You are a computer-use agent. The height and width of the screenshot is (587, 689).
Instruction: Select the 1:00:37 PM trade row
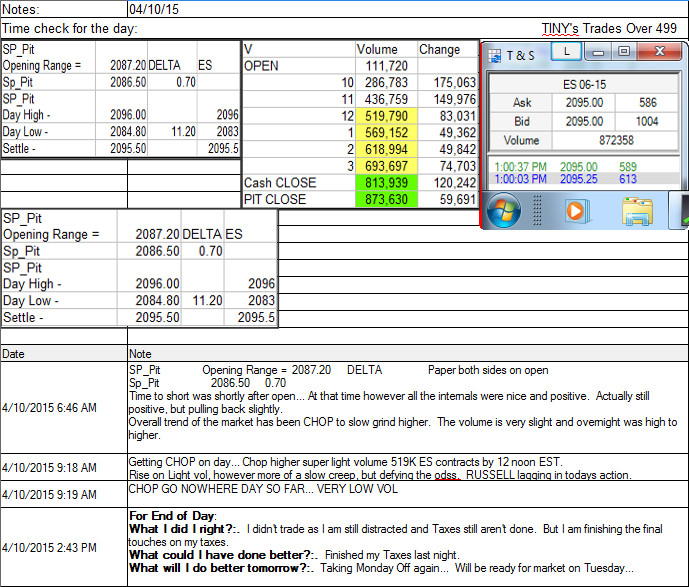[x=584, y=167]
